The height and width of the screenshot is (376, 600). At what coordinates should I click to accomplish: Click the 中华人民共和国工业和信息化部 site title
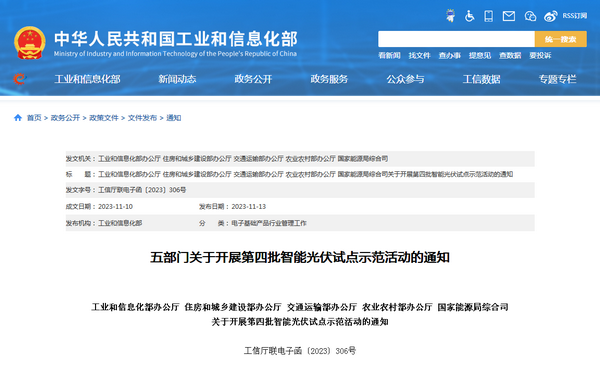click(176, 39)
